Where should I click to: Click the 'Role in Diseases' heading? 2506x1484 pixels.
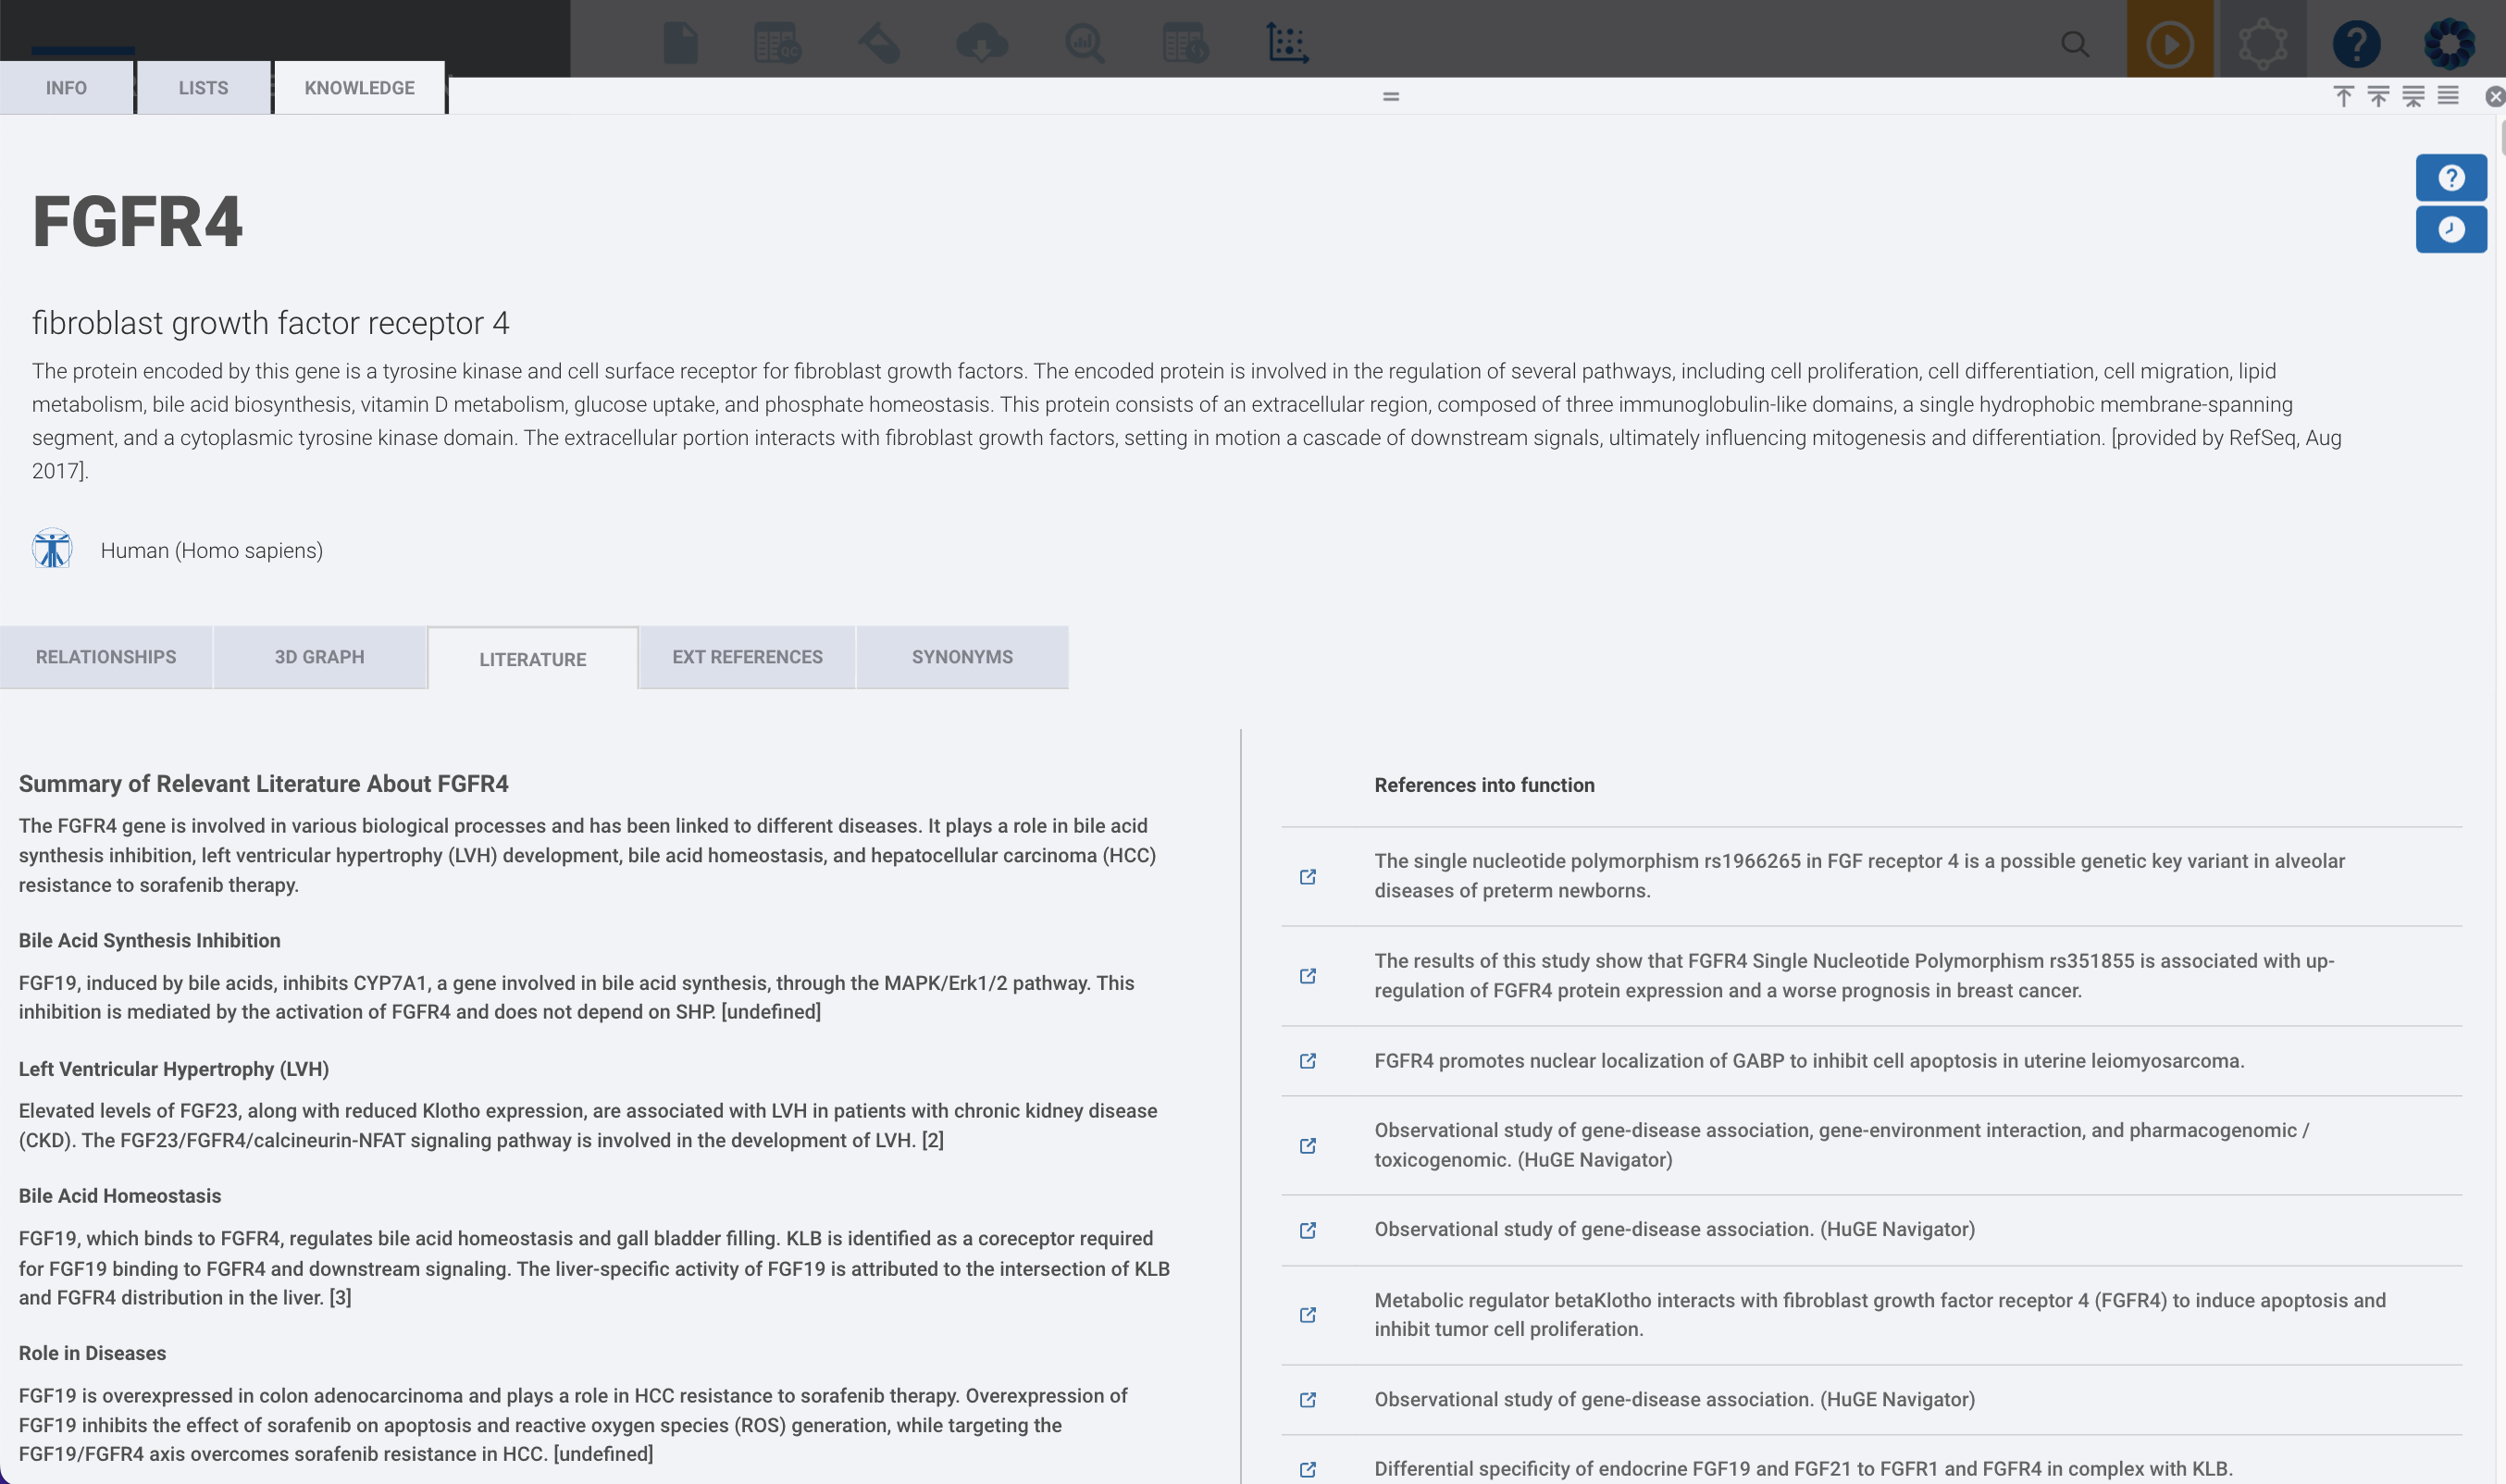(92, 1353)
